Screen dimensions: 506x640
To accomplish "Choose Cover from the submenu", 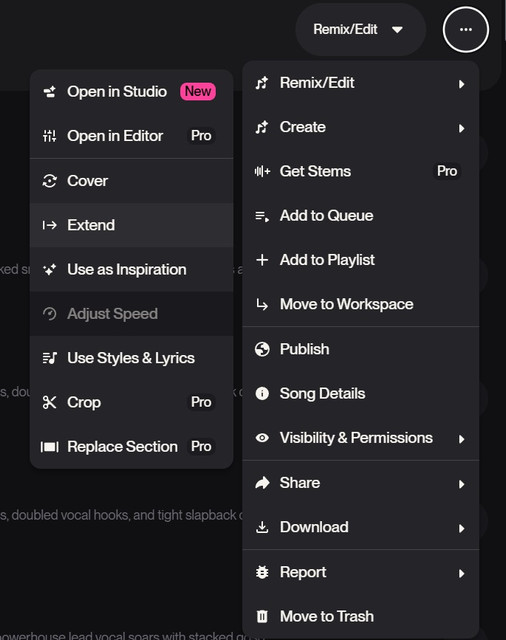I will coord(131,181).
